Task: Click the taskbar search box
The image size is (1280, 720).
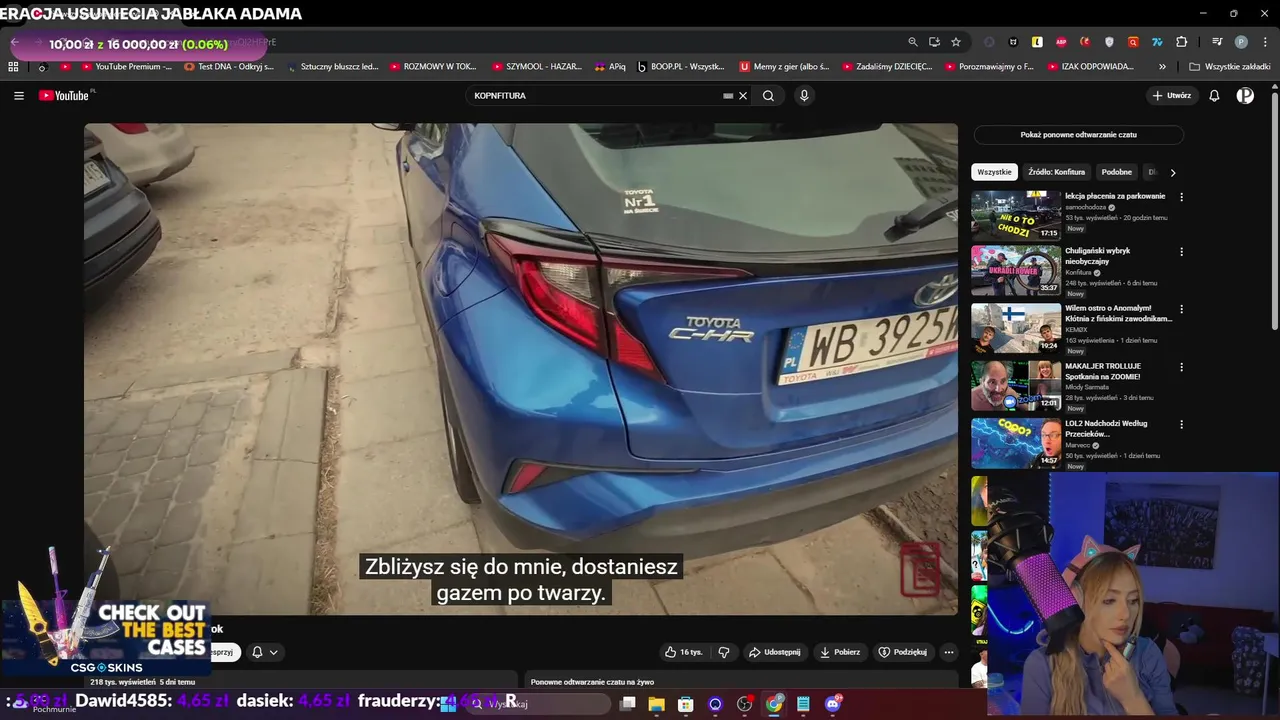Action: pyautogui.click(x=536, y=704)
